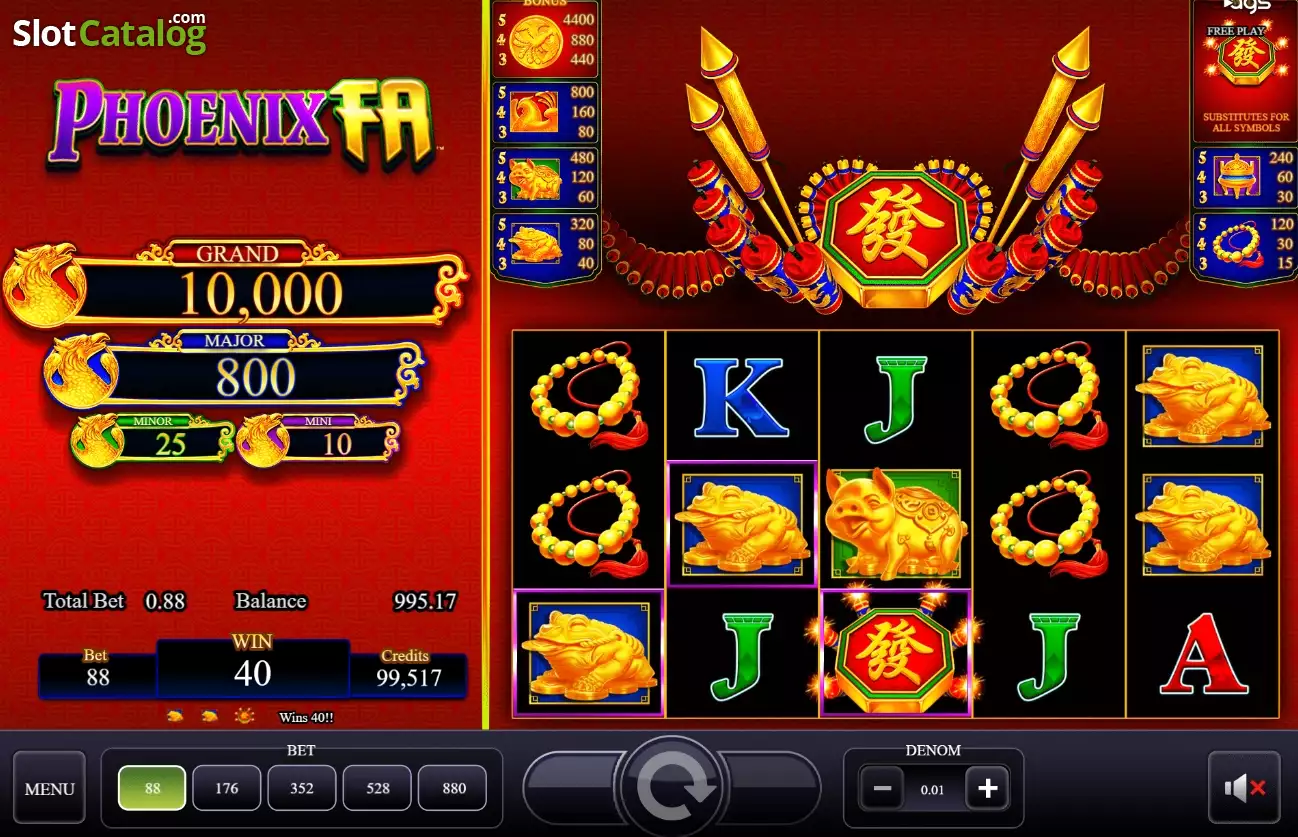The image size is (1298, 837).
Task: Select the 88 bet option
Action: pyautogui.click(x=152, y=788)
